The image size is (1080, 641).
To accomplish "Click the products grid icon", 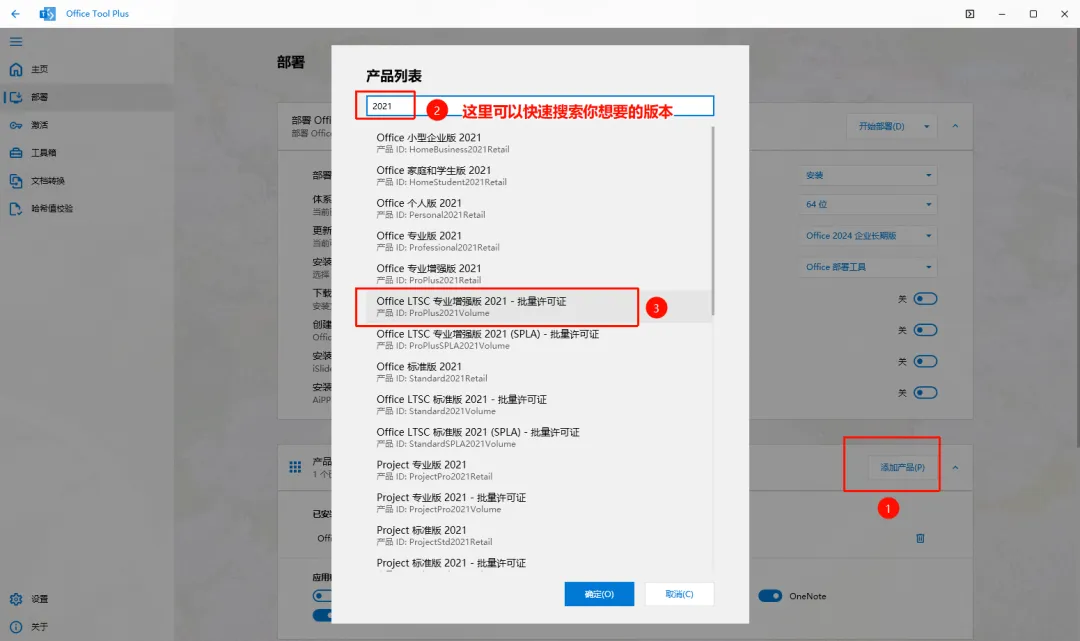I will tap(295, 467).
